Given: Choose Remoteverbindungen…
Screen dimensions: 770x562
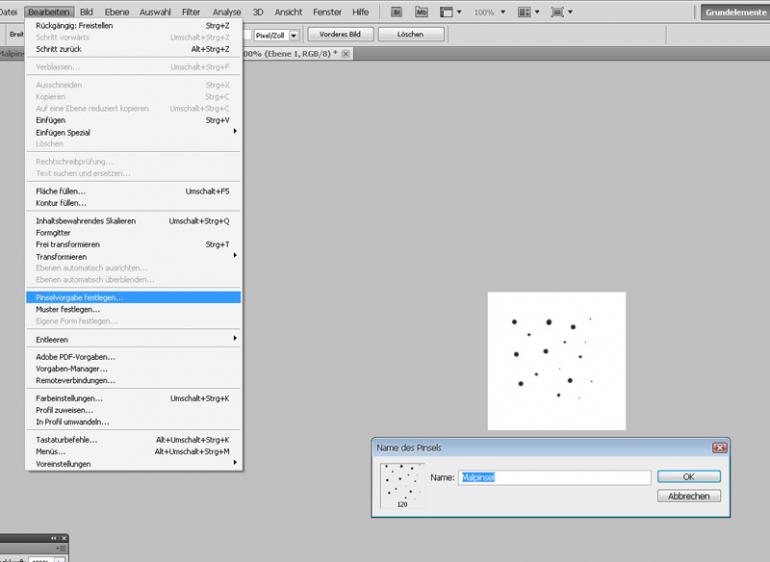Looking at the screenshot, I should [133, 381].
